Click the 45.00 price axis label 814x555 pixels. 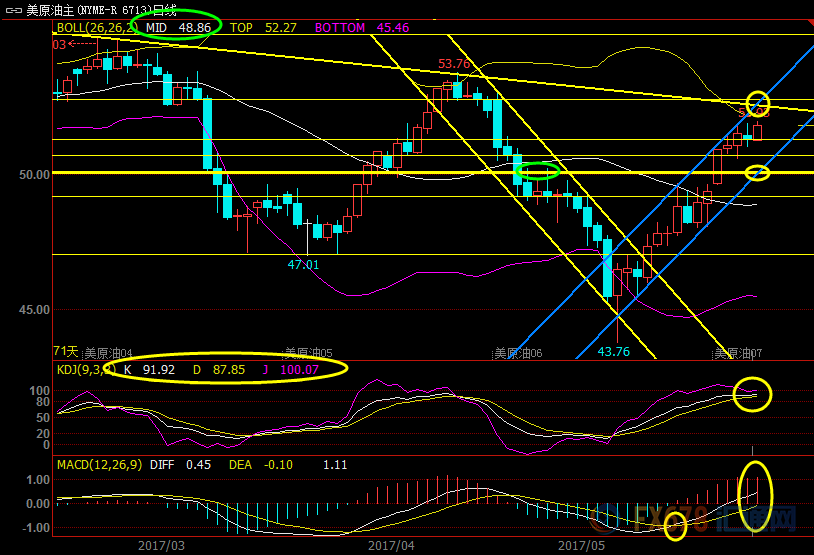point(34,309)
